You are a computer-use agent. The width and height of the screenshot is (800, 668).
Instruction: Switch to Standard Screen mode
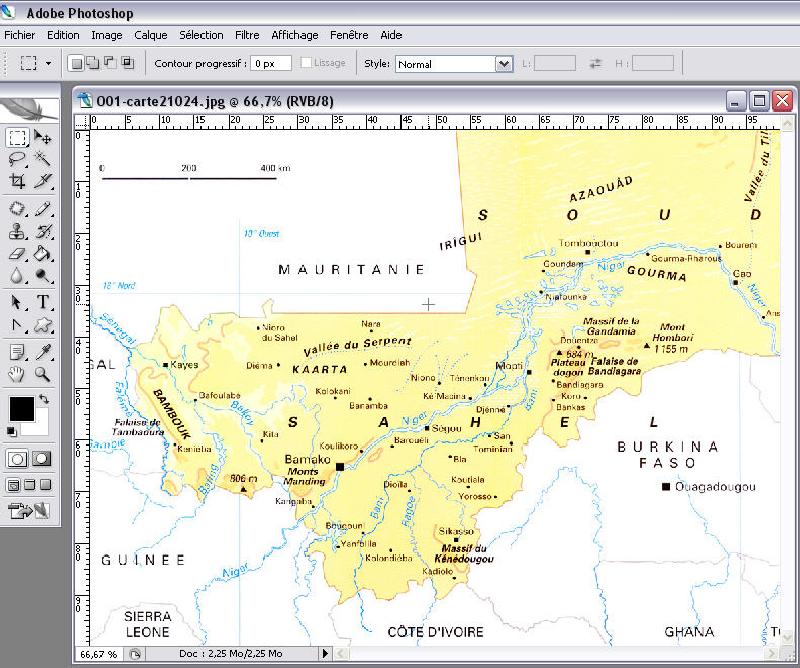[14, 485]
